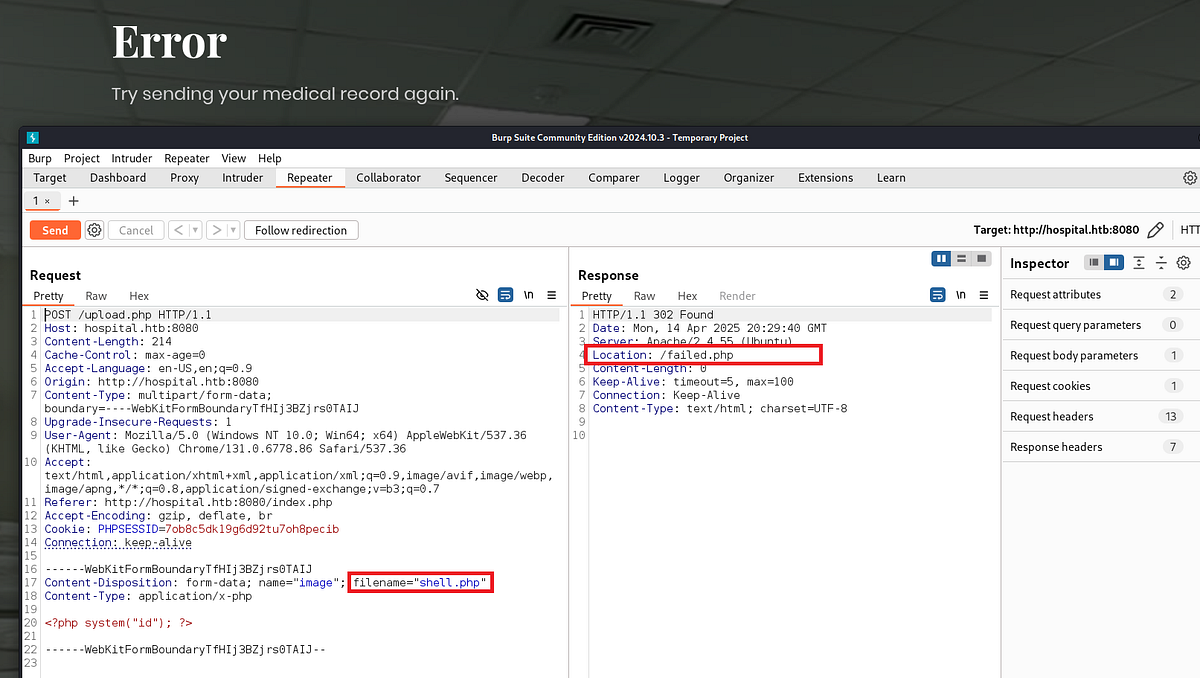Click the Cancel button
This screenshot has height=678, width=1200.
[x=136, y=230]
